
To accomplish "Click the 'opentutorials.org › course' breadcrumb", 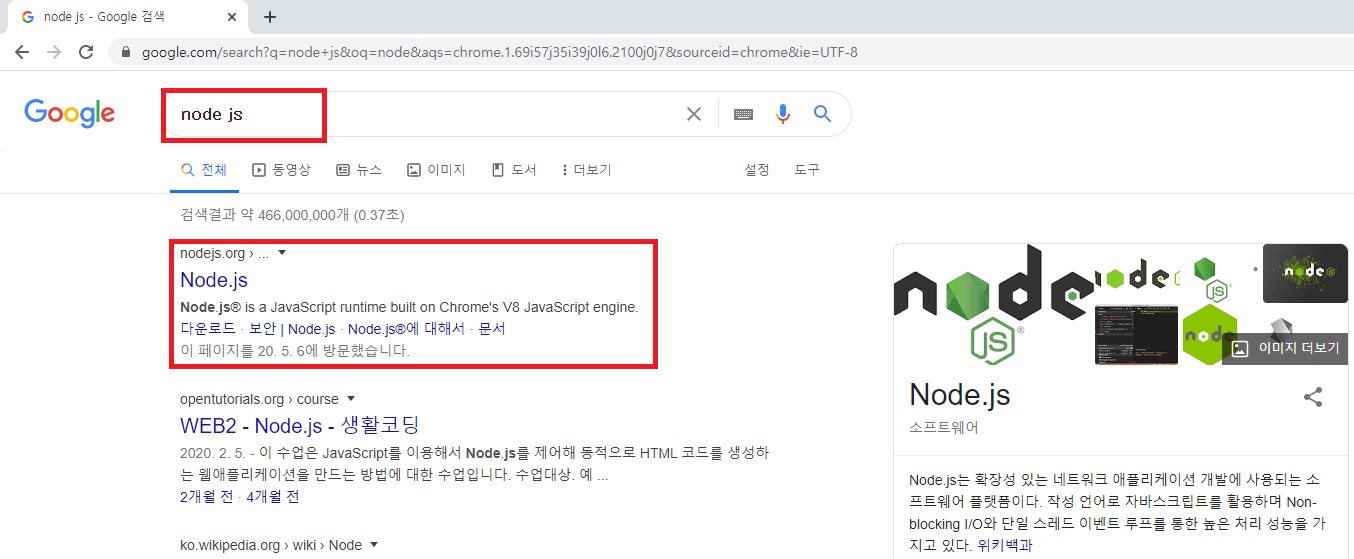I will click(259, 399).
